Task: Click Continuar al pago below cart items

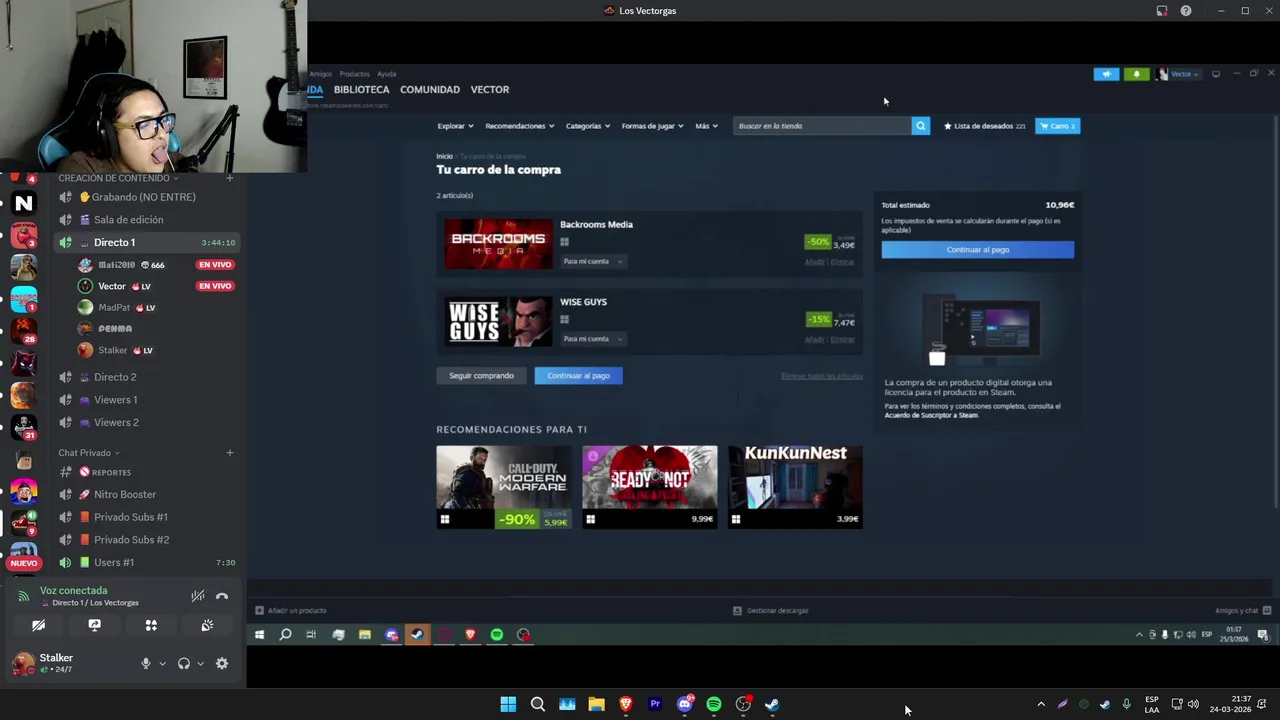Action: point(578,375)
